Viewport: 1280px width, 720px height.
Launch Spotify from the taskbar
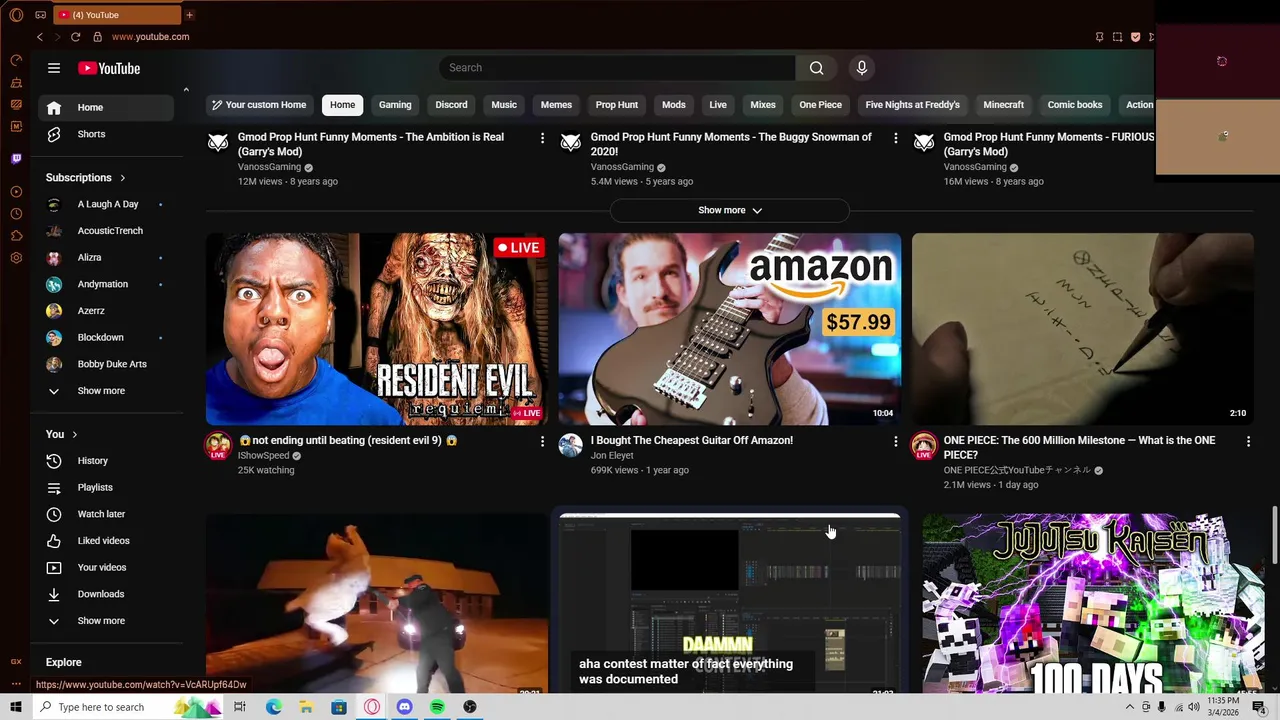coord(437,707)
